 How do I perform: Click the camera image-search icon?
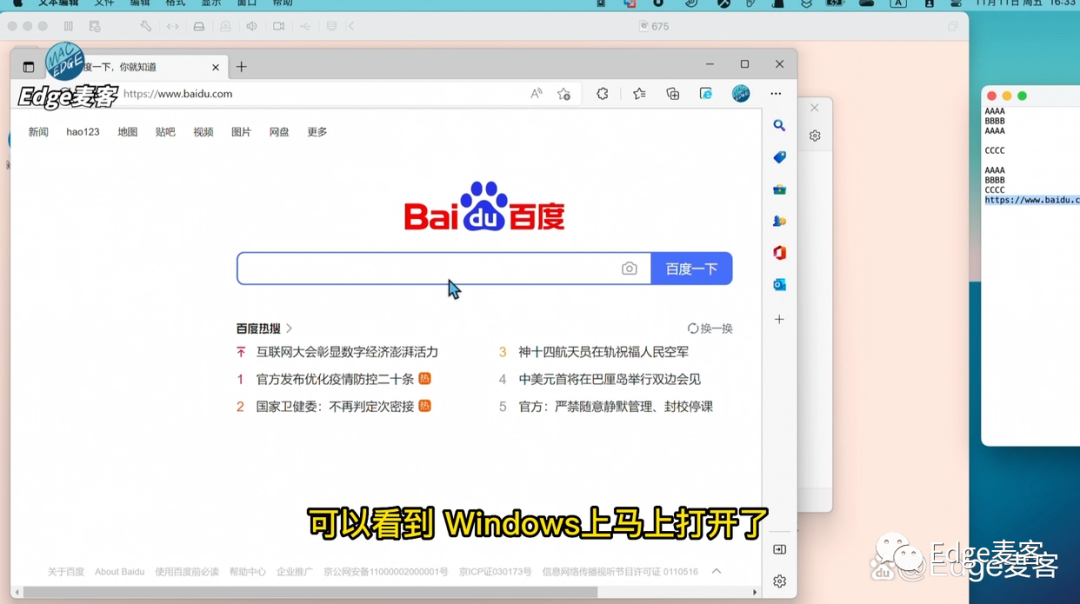point(629,269)
